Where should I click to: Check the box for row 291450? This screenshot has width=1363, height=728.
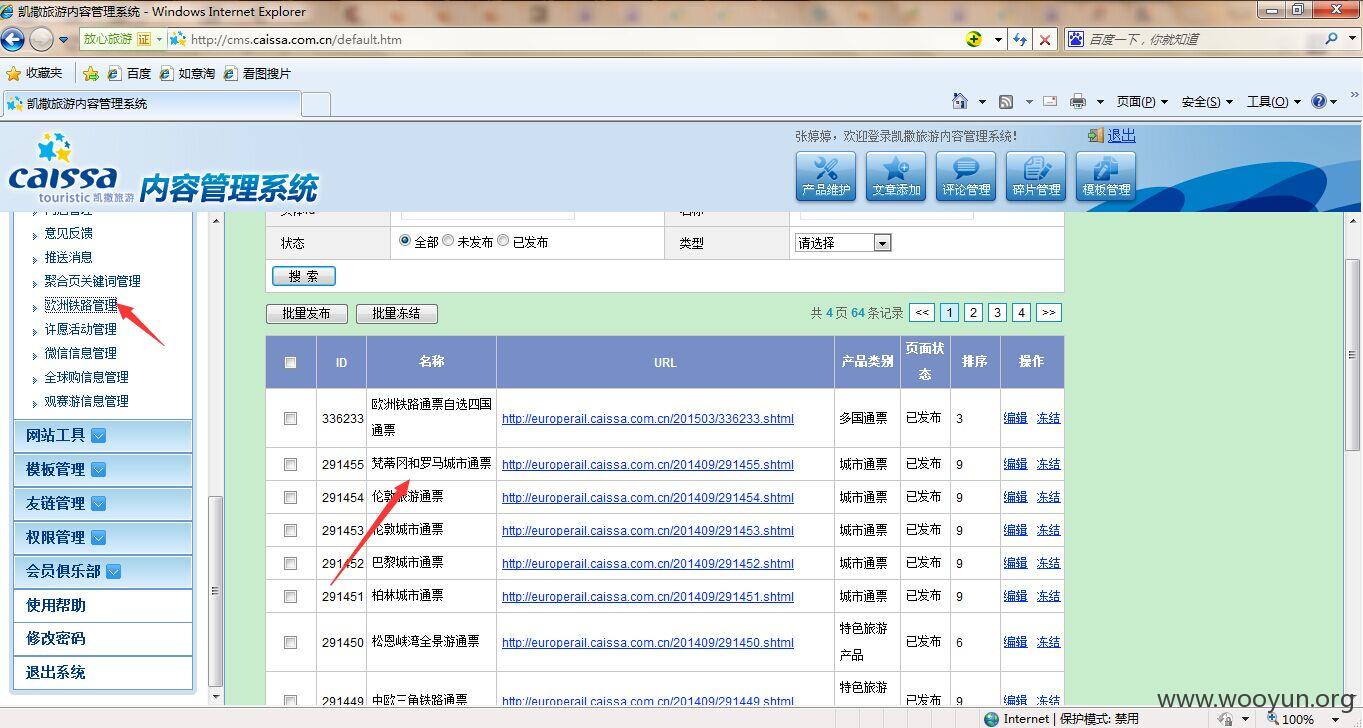290,642
